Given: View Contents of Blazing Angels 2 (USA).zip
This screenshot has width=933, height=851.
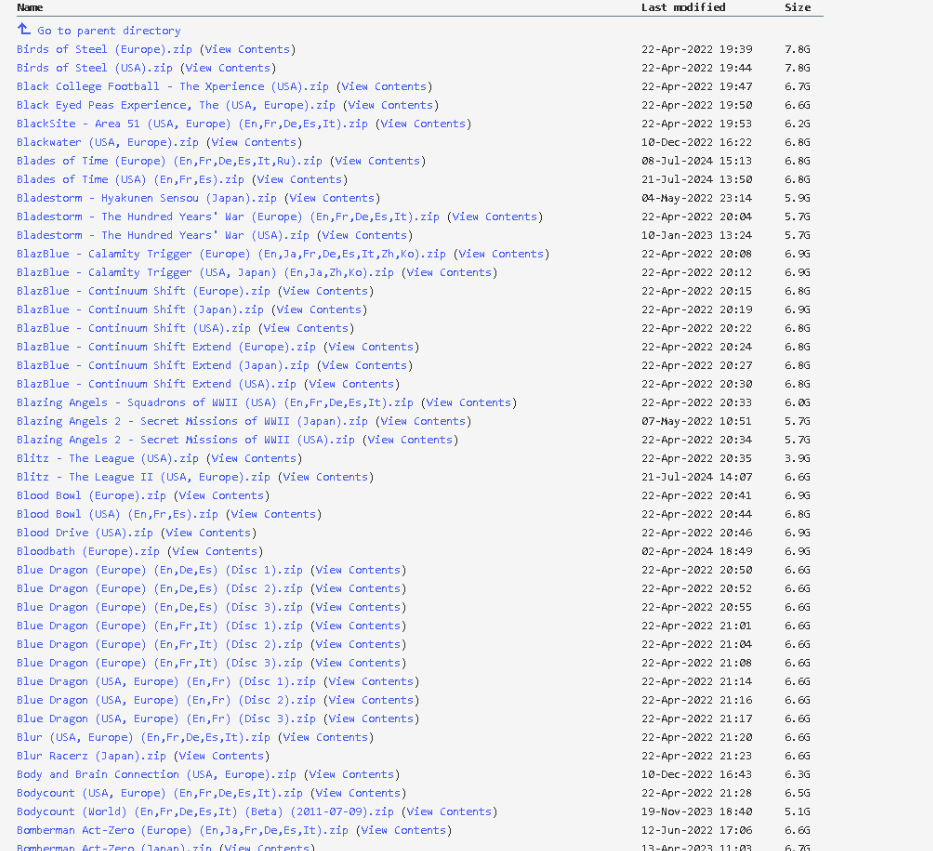Looking at the screenshot, I should [x=410, y=440].
